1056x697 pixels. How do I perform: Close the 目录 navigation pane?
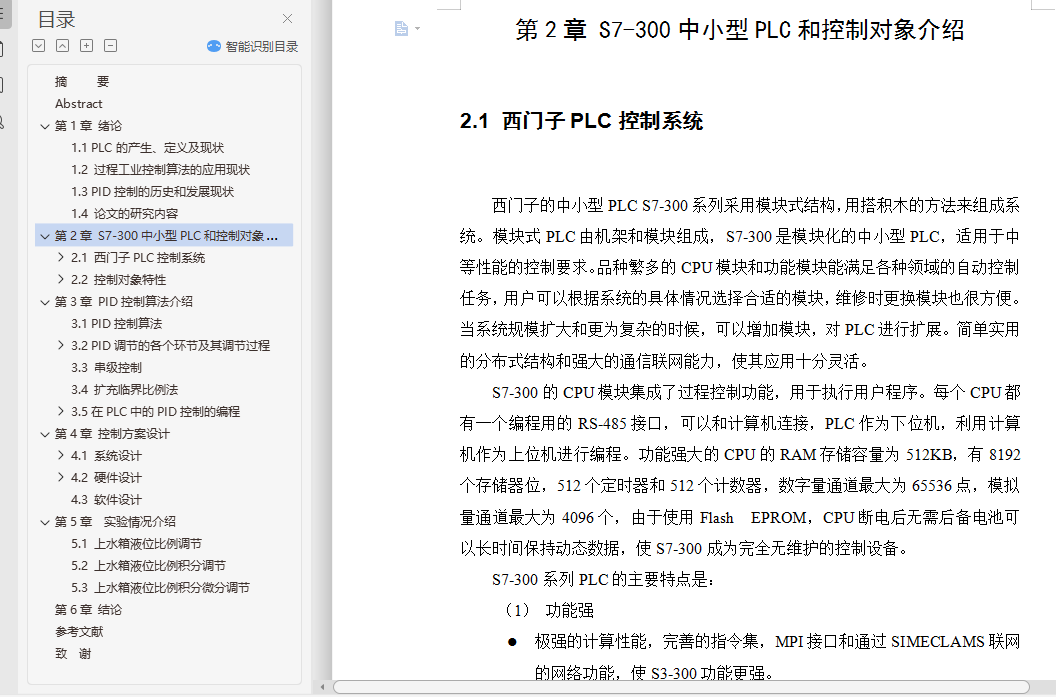[x=288, y=19]
